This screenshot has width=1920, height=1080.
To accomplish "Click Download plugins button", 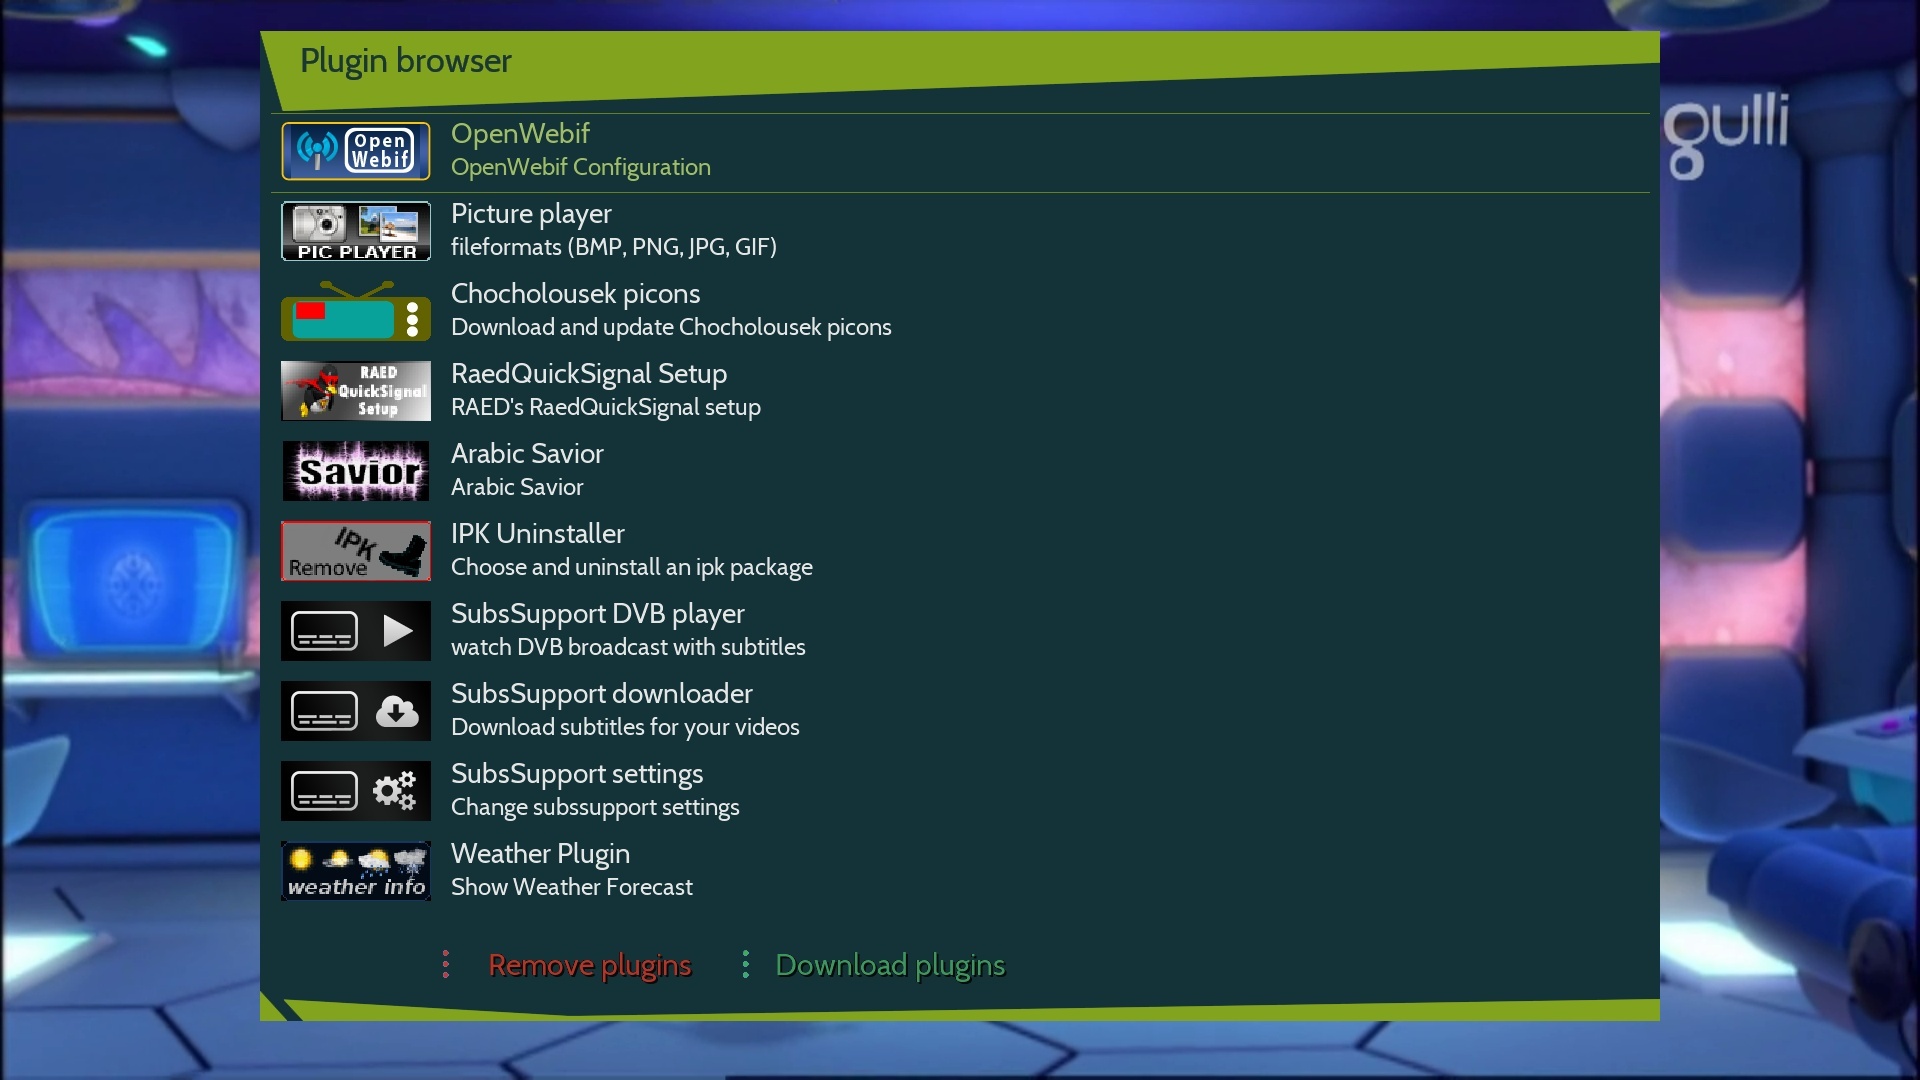I will click(x=889, y=964).
